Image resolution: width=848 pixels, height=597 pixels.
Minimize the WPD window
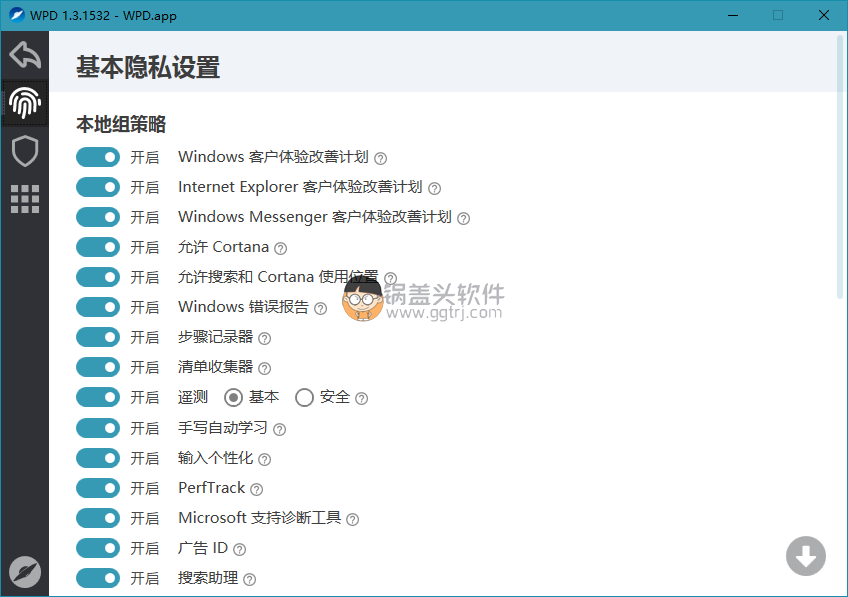click(733, 15)
